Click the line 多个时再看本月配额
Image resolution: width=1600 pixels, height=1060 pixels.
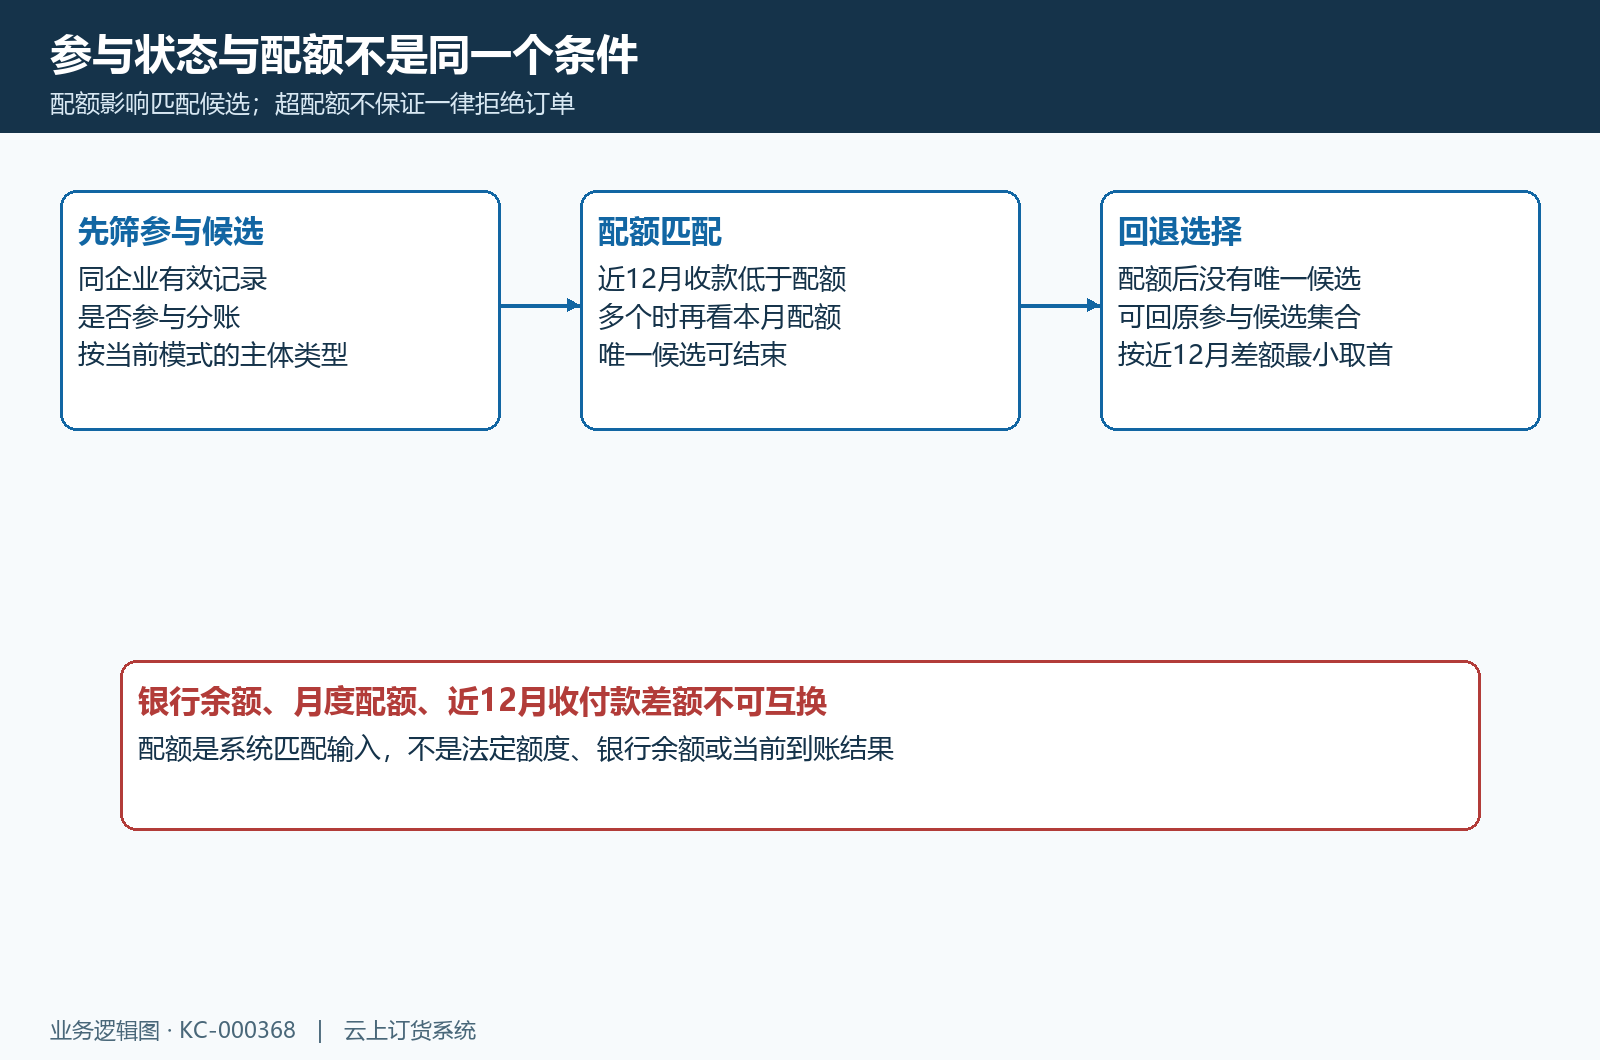(x=720, y=317)
